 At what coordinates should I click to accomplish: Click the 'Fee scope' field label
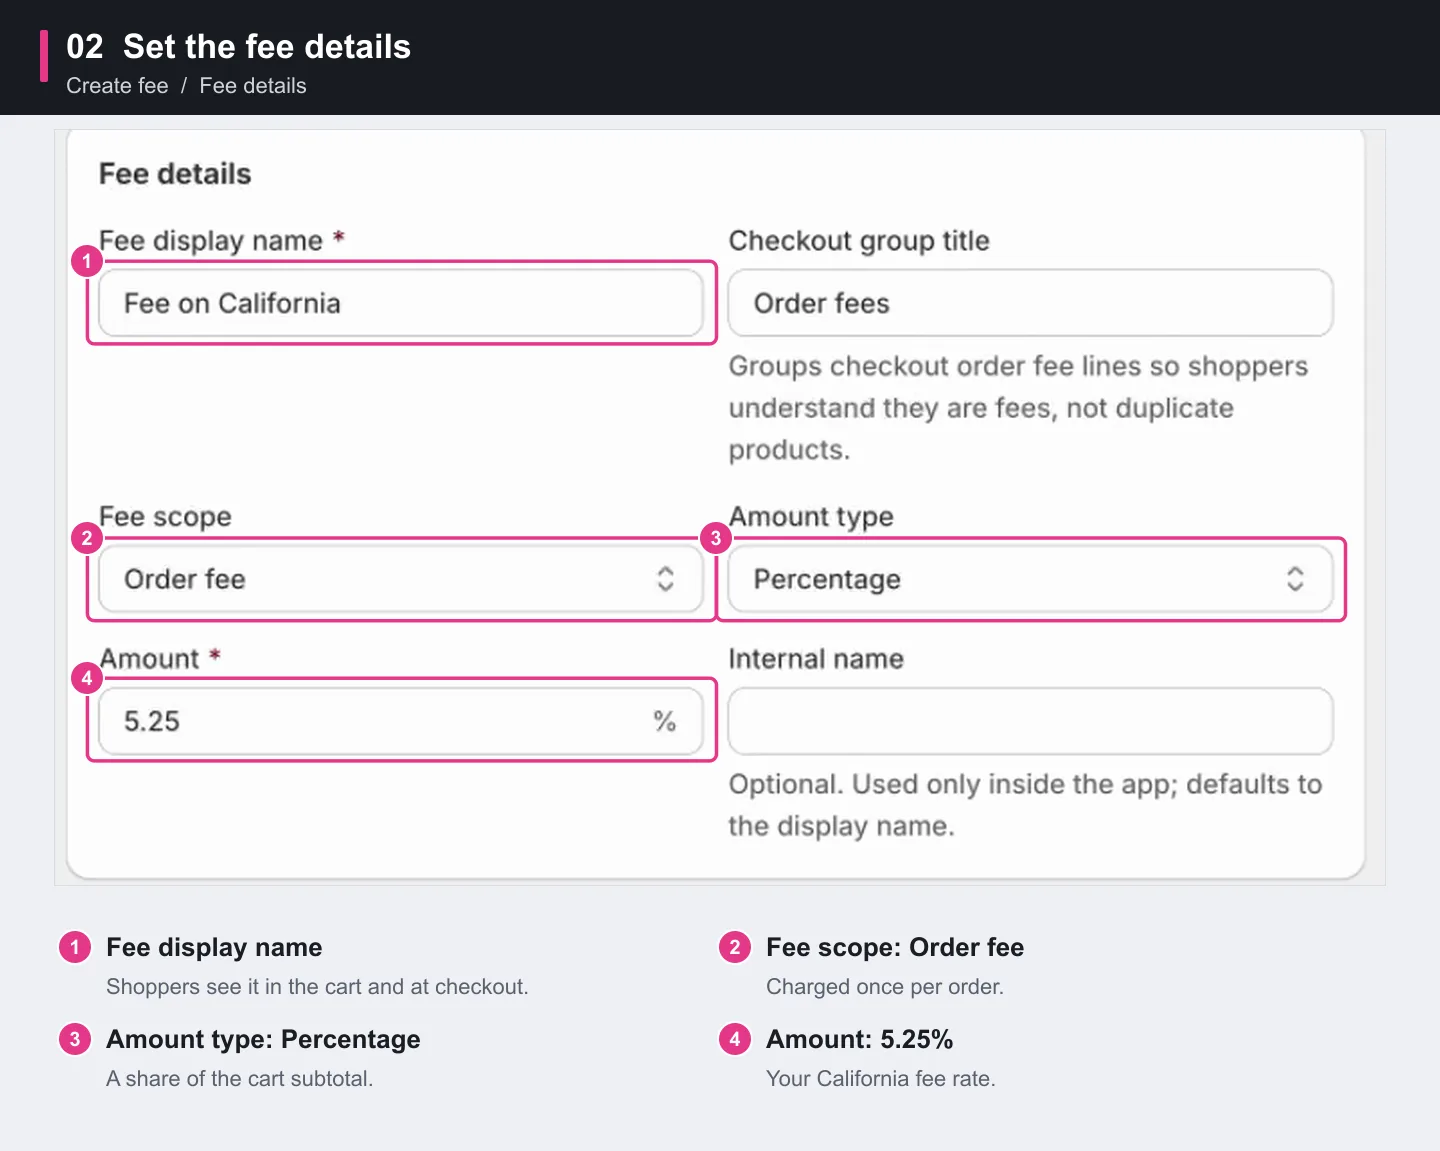165,517
